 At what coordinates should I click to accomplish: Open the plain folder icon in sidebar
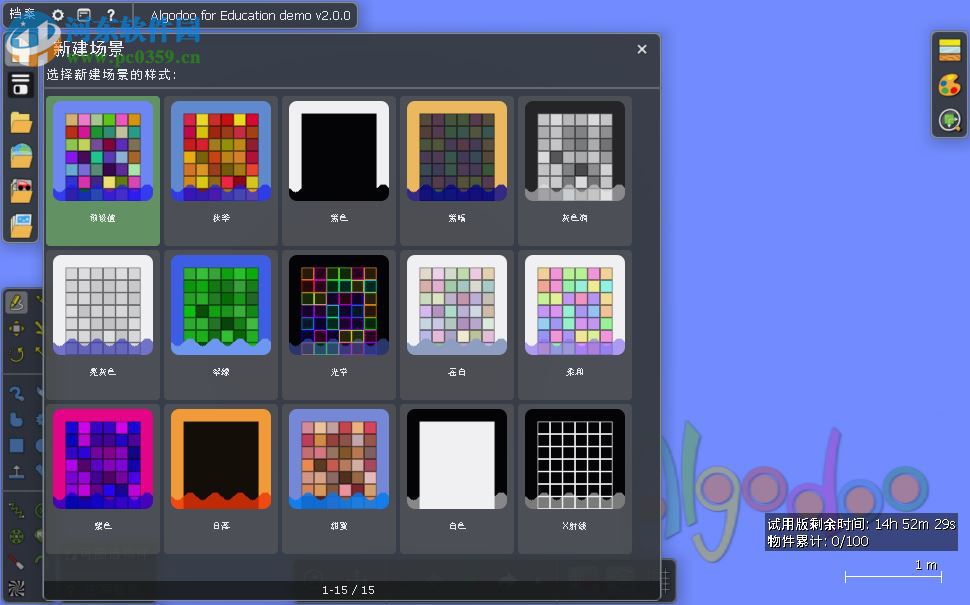coord(21,122)
